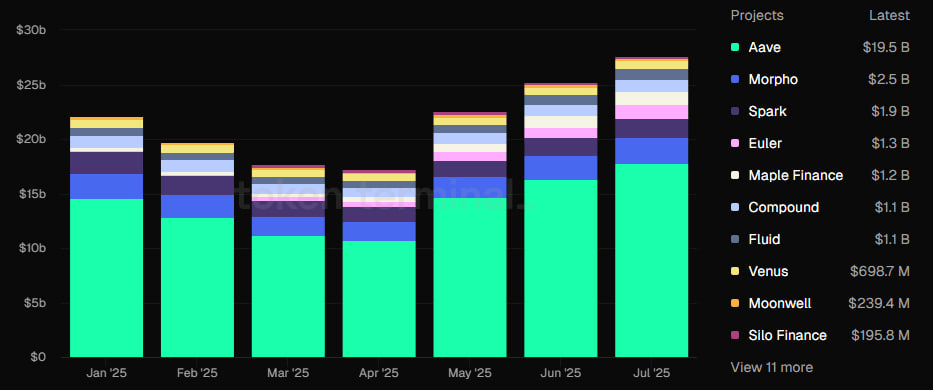Click the $15b y-axis label

click(x=31, y=194)
